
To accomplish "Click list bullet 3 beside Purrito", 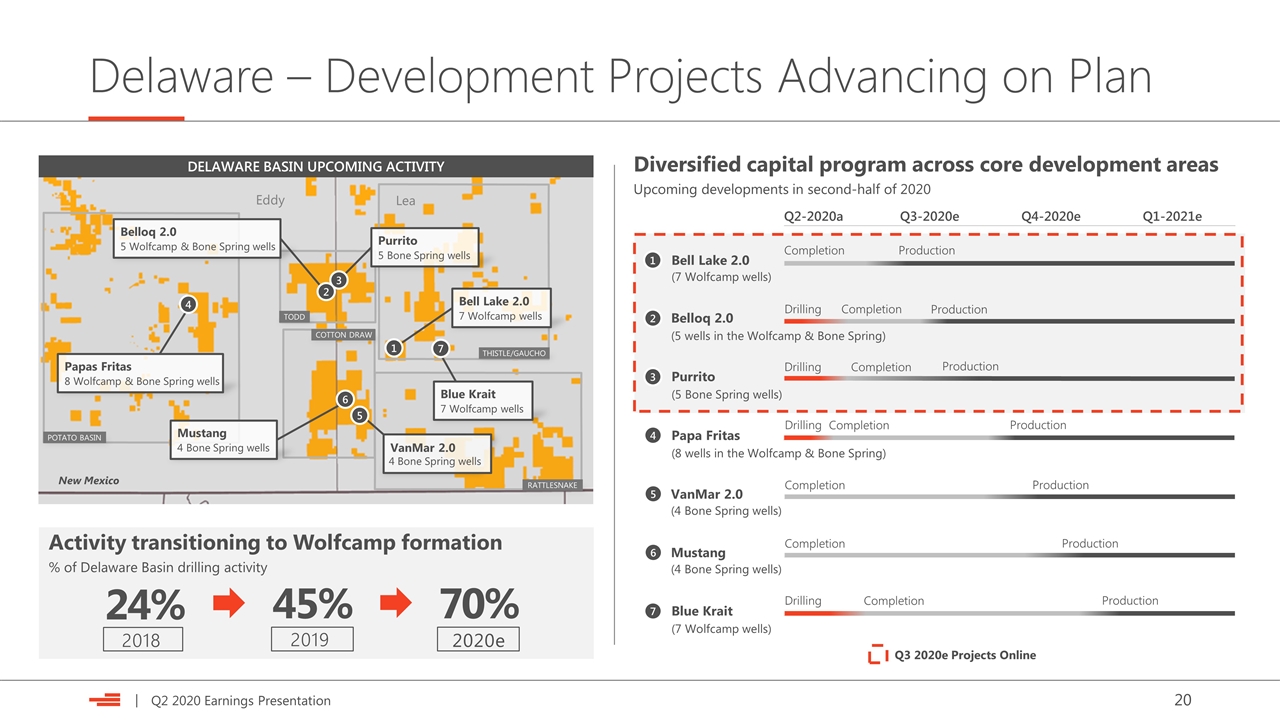I will pyautogui.click(x=652, y=377).
